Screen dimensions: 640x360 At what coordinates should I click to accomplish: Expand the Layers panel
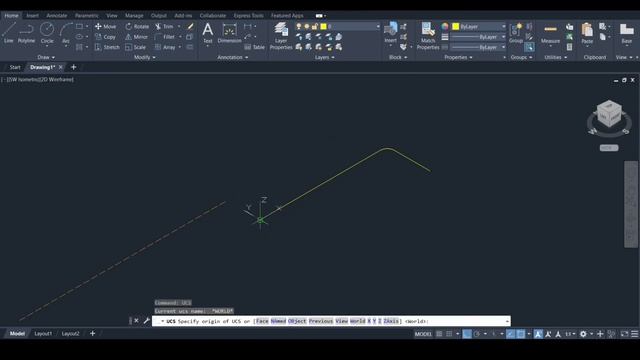click(324, 58)
